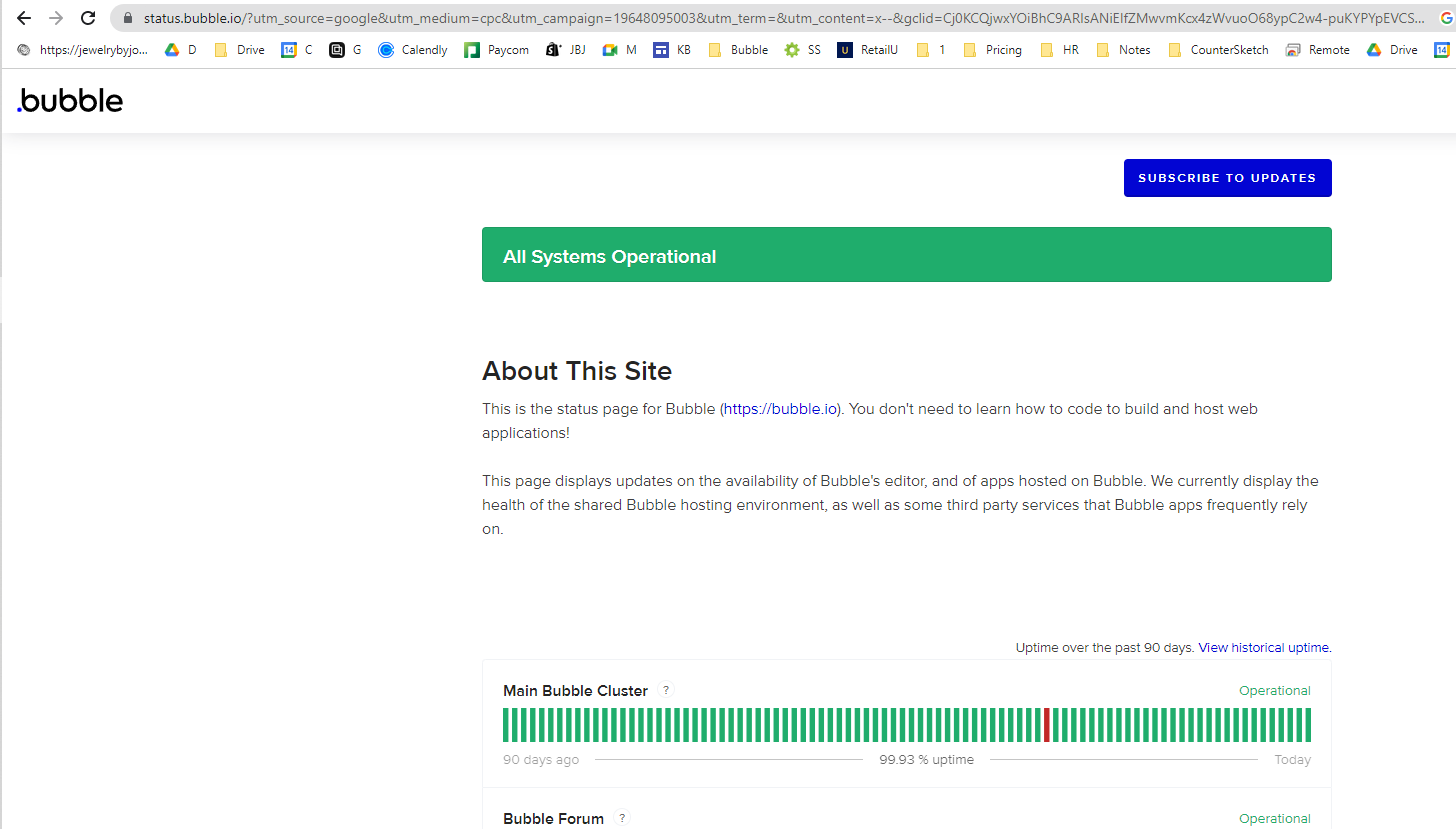Expand the Pricing bookmark folder
This screenshot has height=829, width=1456.
coord(993,50)
